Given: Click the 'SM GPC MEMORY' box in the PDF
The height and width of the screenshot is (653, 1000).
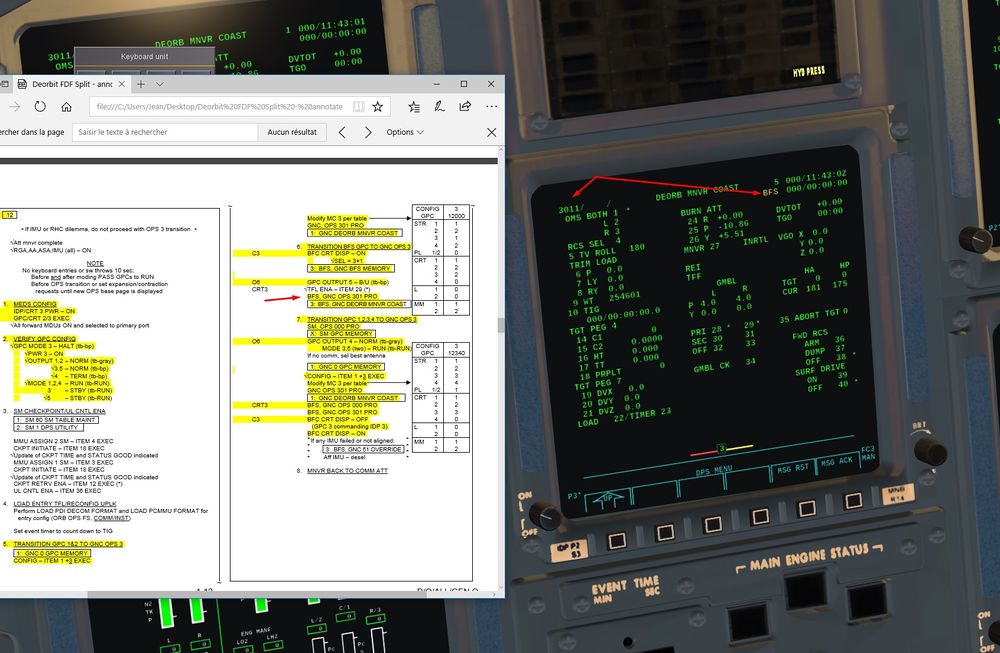Looking at the screenshot, I should 341,334.
